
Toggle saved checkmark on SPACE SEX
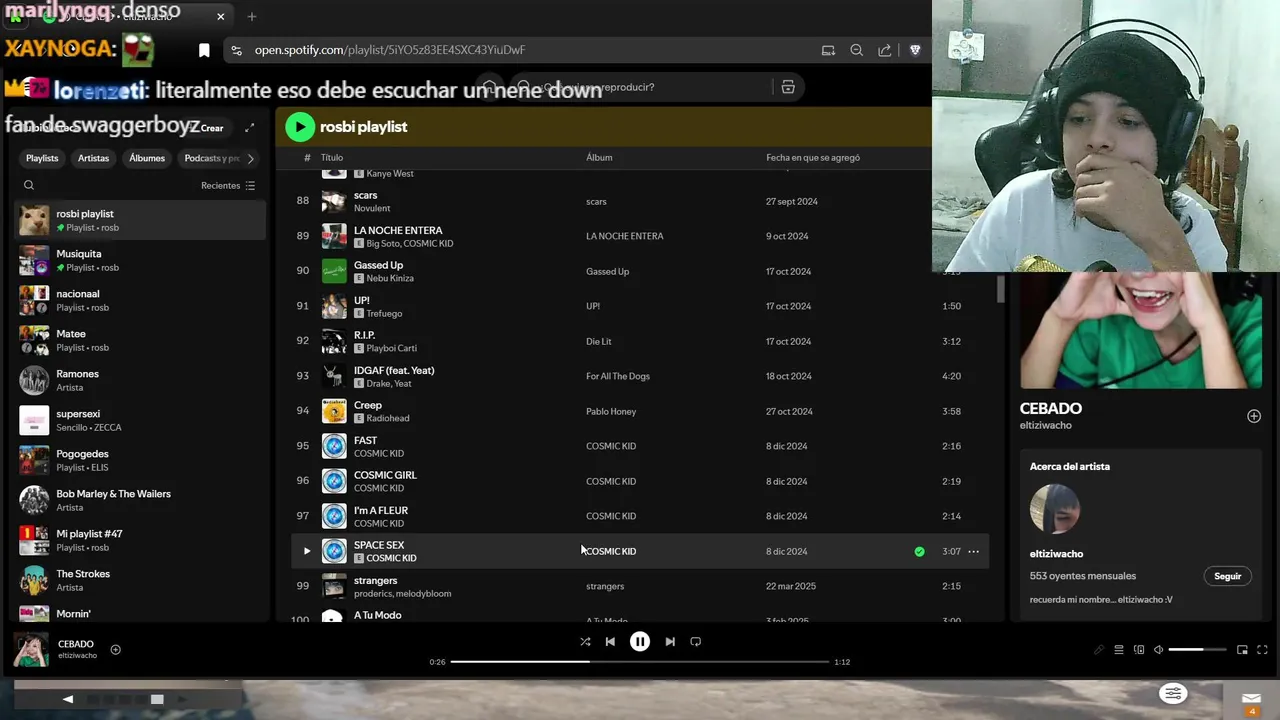(x=919, y=551)
